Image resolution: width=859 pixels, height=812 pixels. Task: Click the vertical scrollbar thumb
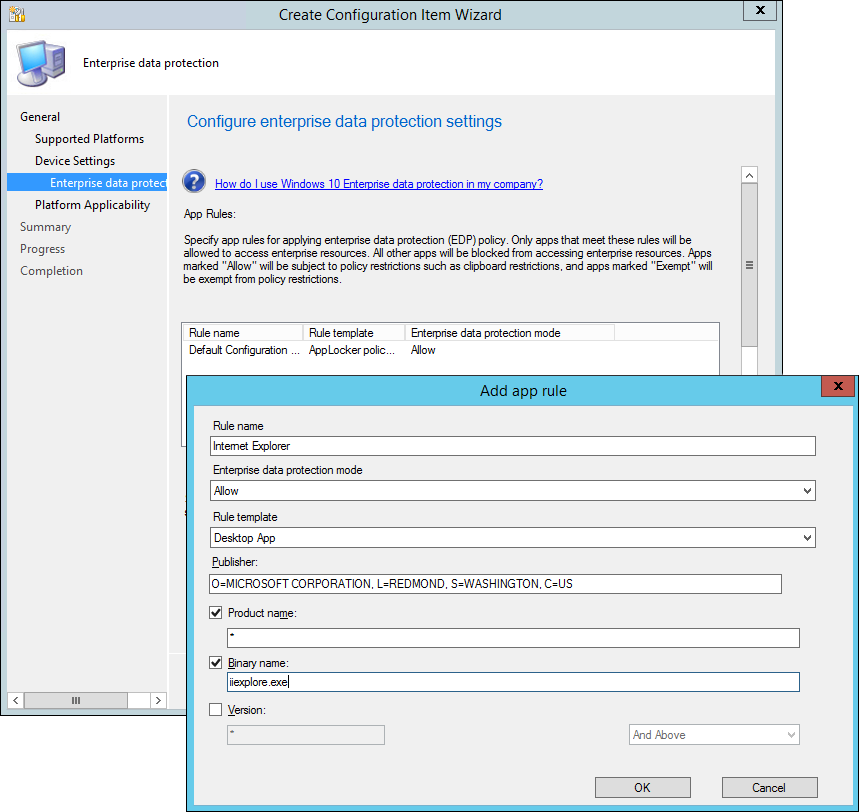coord(748,265)
